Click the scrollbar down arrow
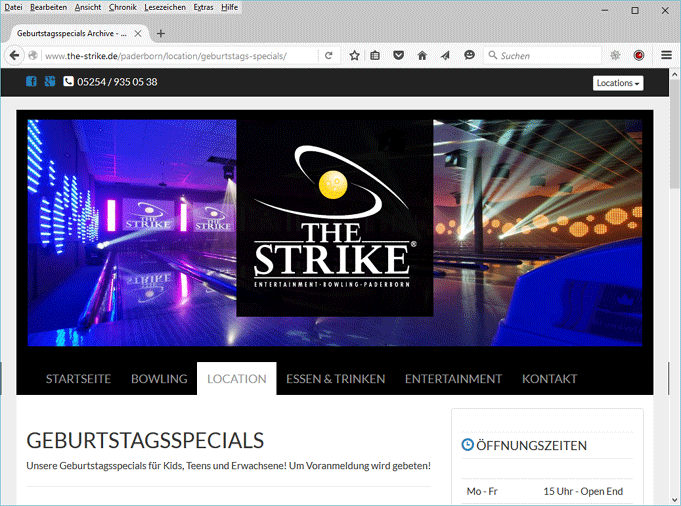 tap(674, 499)
